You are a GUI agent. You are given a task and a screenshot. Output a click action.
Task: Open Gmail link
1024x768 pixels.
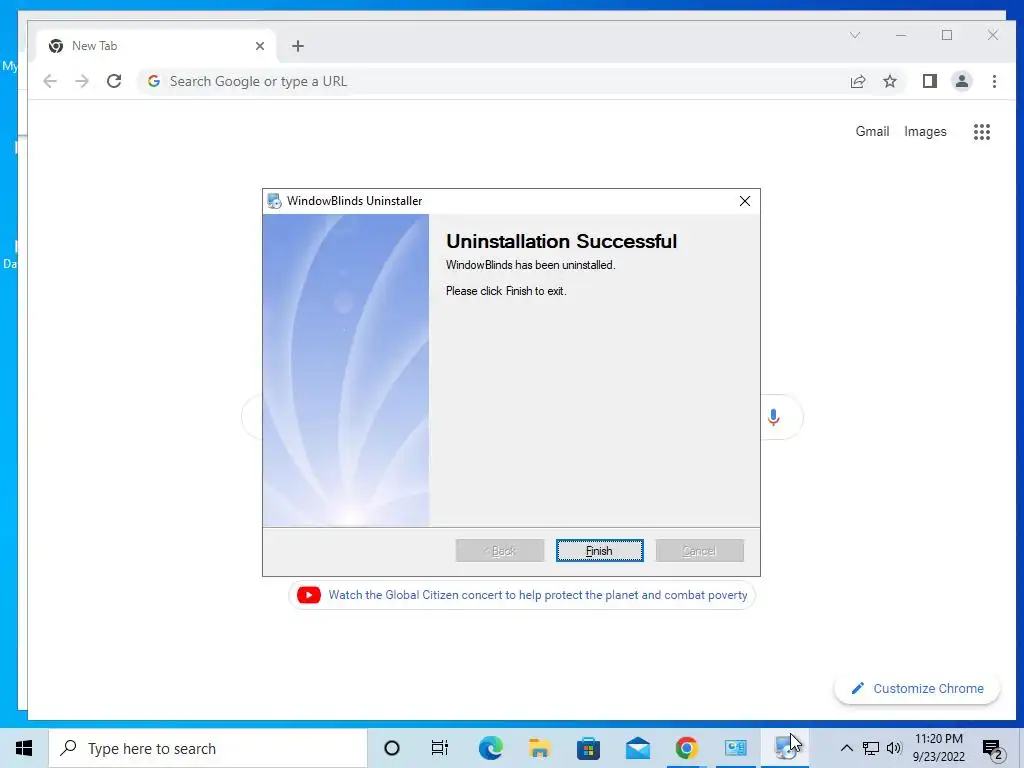(872, 131)
